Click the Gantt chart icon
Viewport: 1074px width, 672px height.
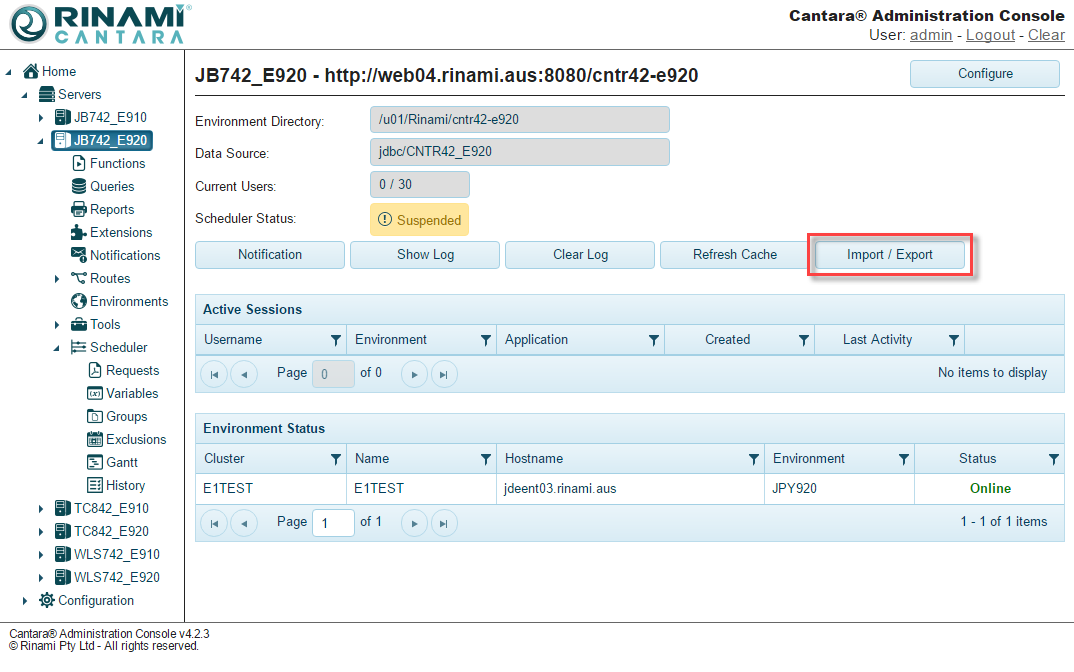click(95, 462)
